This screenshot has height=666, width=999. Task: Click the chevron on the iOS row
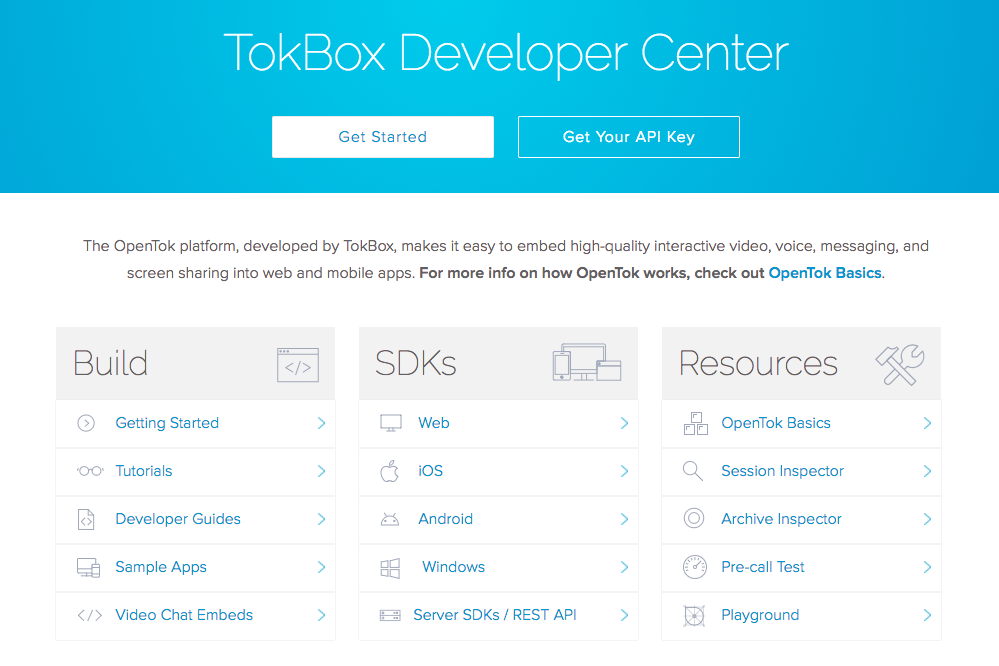click(624, 471)
